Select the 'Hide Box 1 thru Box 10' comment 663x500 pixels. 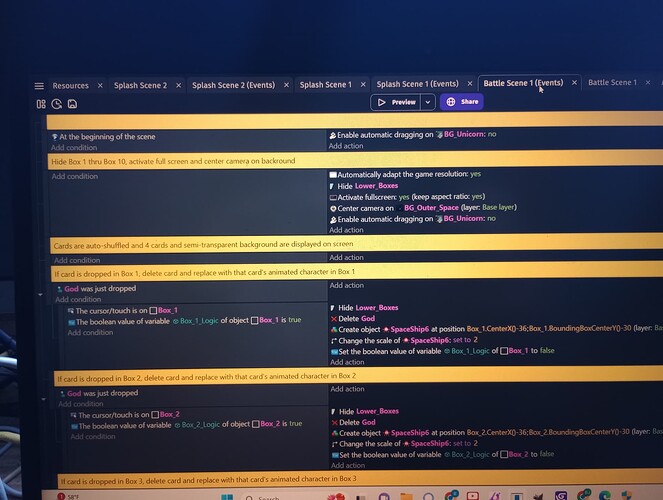(x=355, y=161)
